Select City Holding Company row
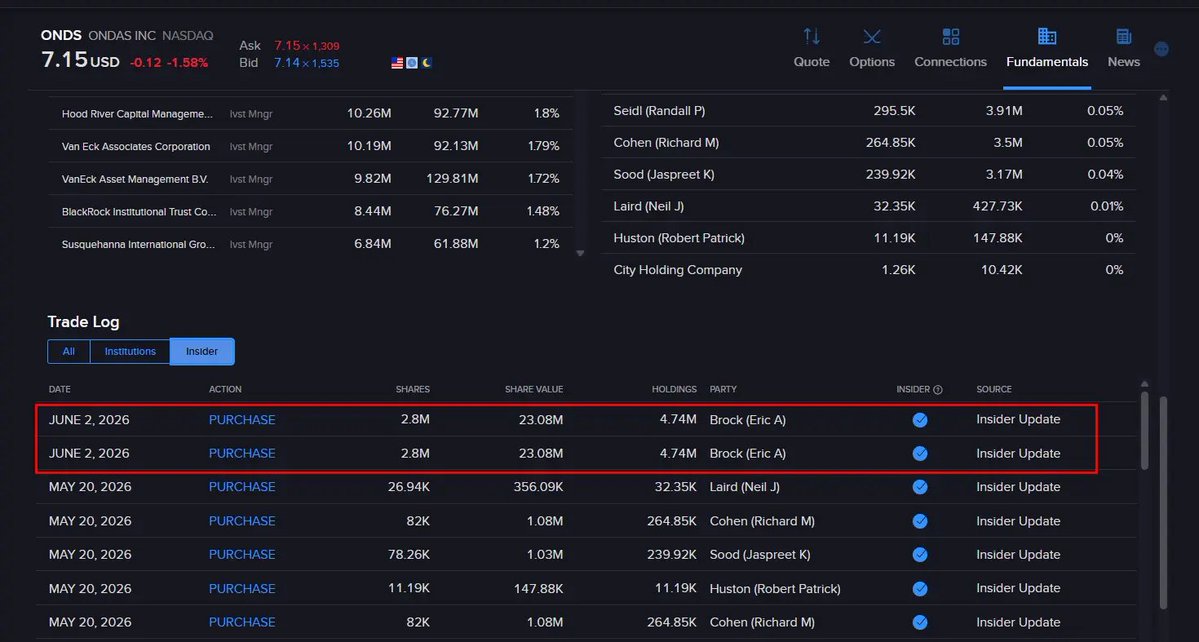This screenshot has width=1199, height=642. pyautogui.click(x=868, y=270)
